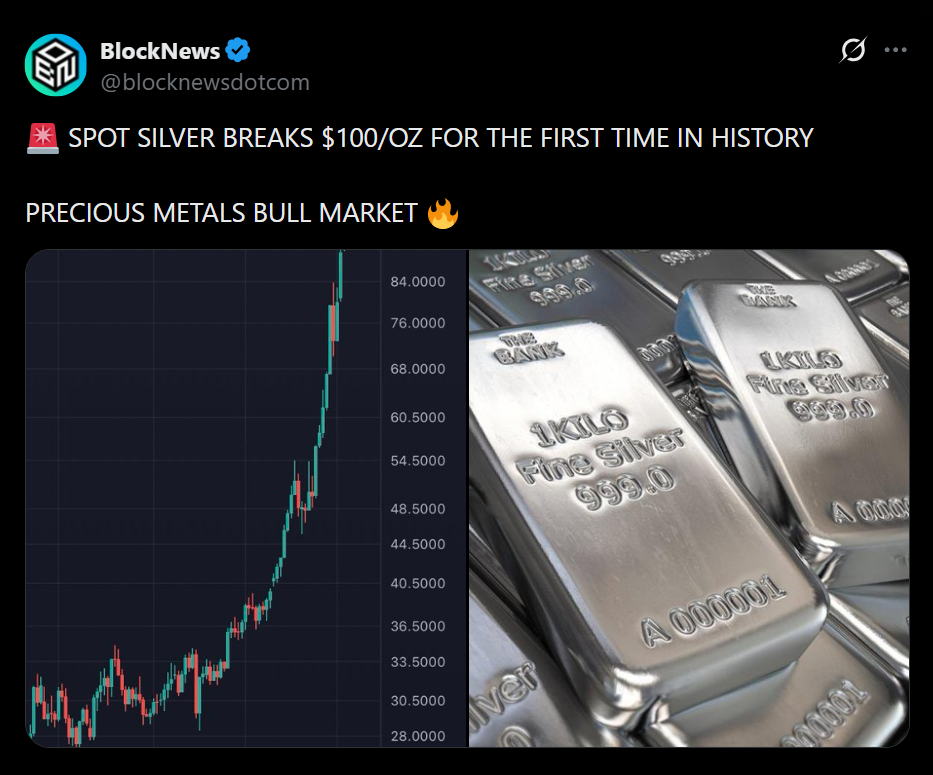Click the fire emoji after BULL MARKET
This screenshot has width=933, height=775.
(x=442, y=213)
